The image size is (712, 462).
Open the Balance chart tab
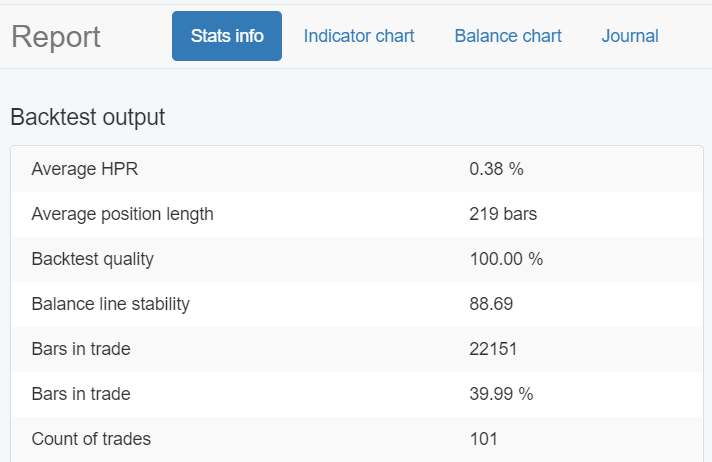tap(508, 36)
